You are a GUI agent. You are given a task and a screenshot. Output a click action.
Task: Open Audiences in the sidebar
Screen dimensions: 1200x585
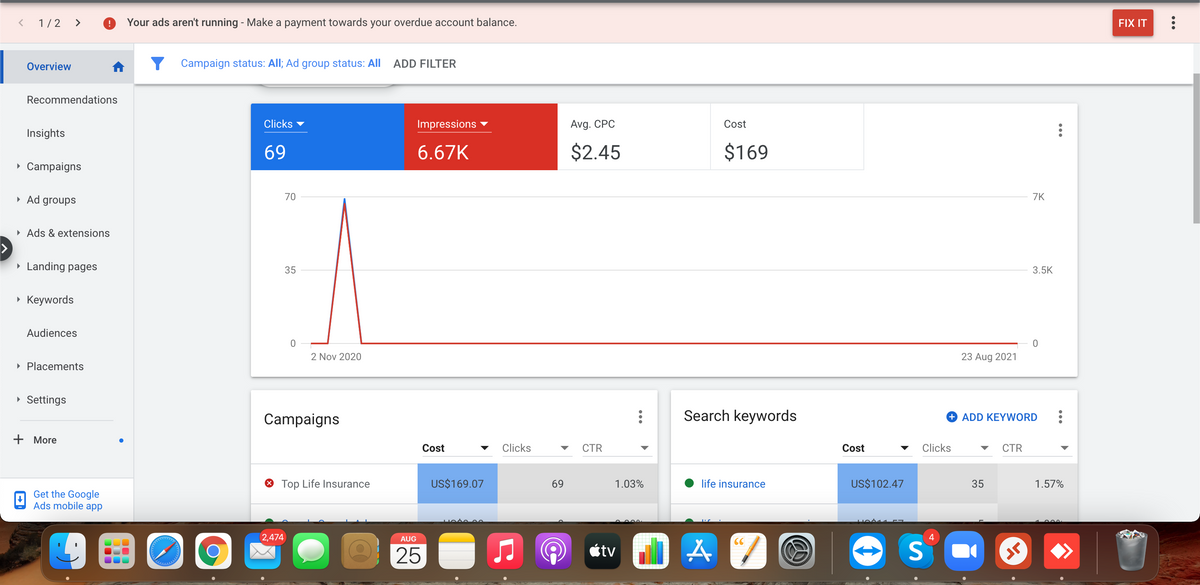(52, 333)
